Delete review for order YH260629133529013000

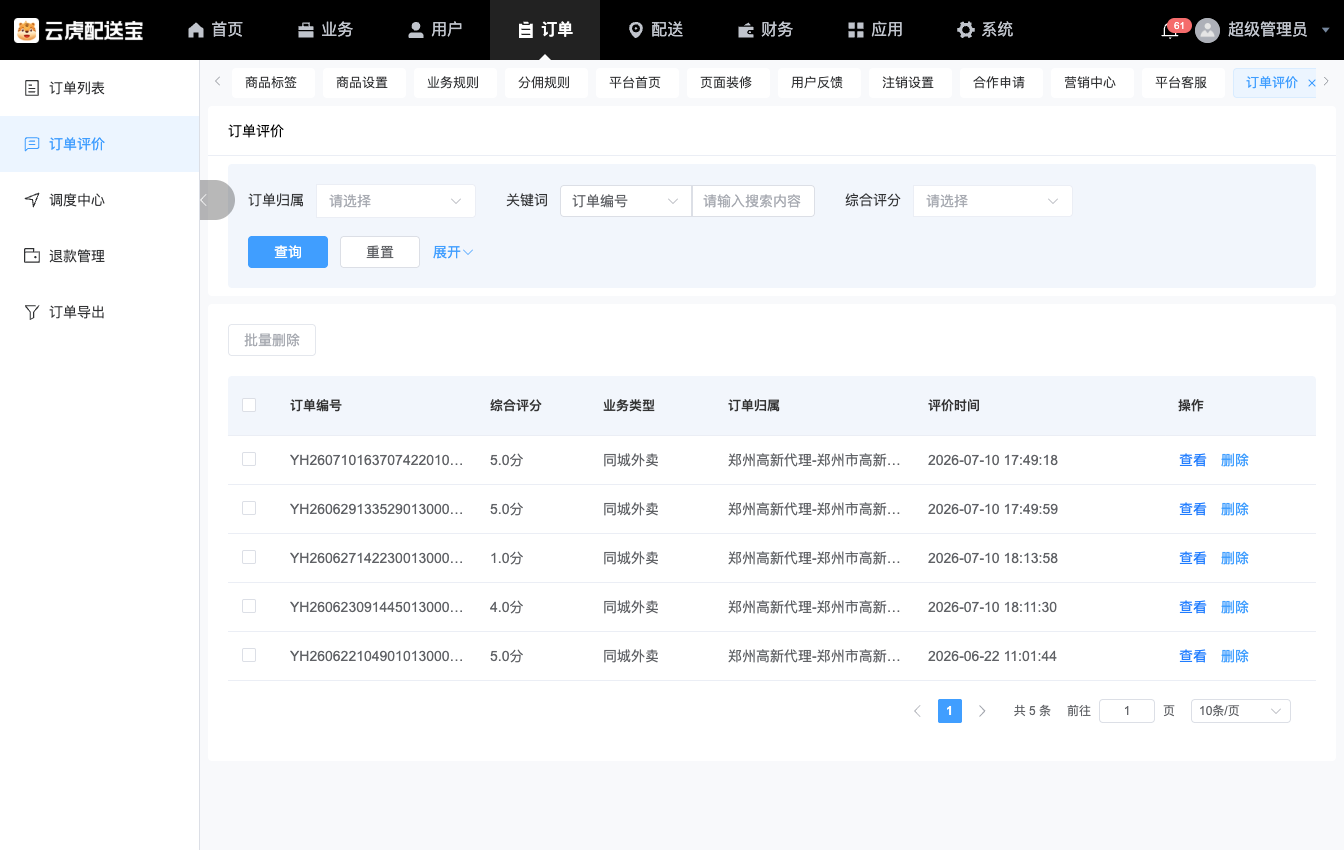click(x=1235, y=509)
